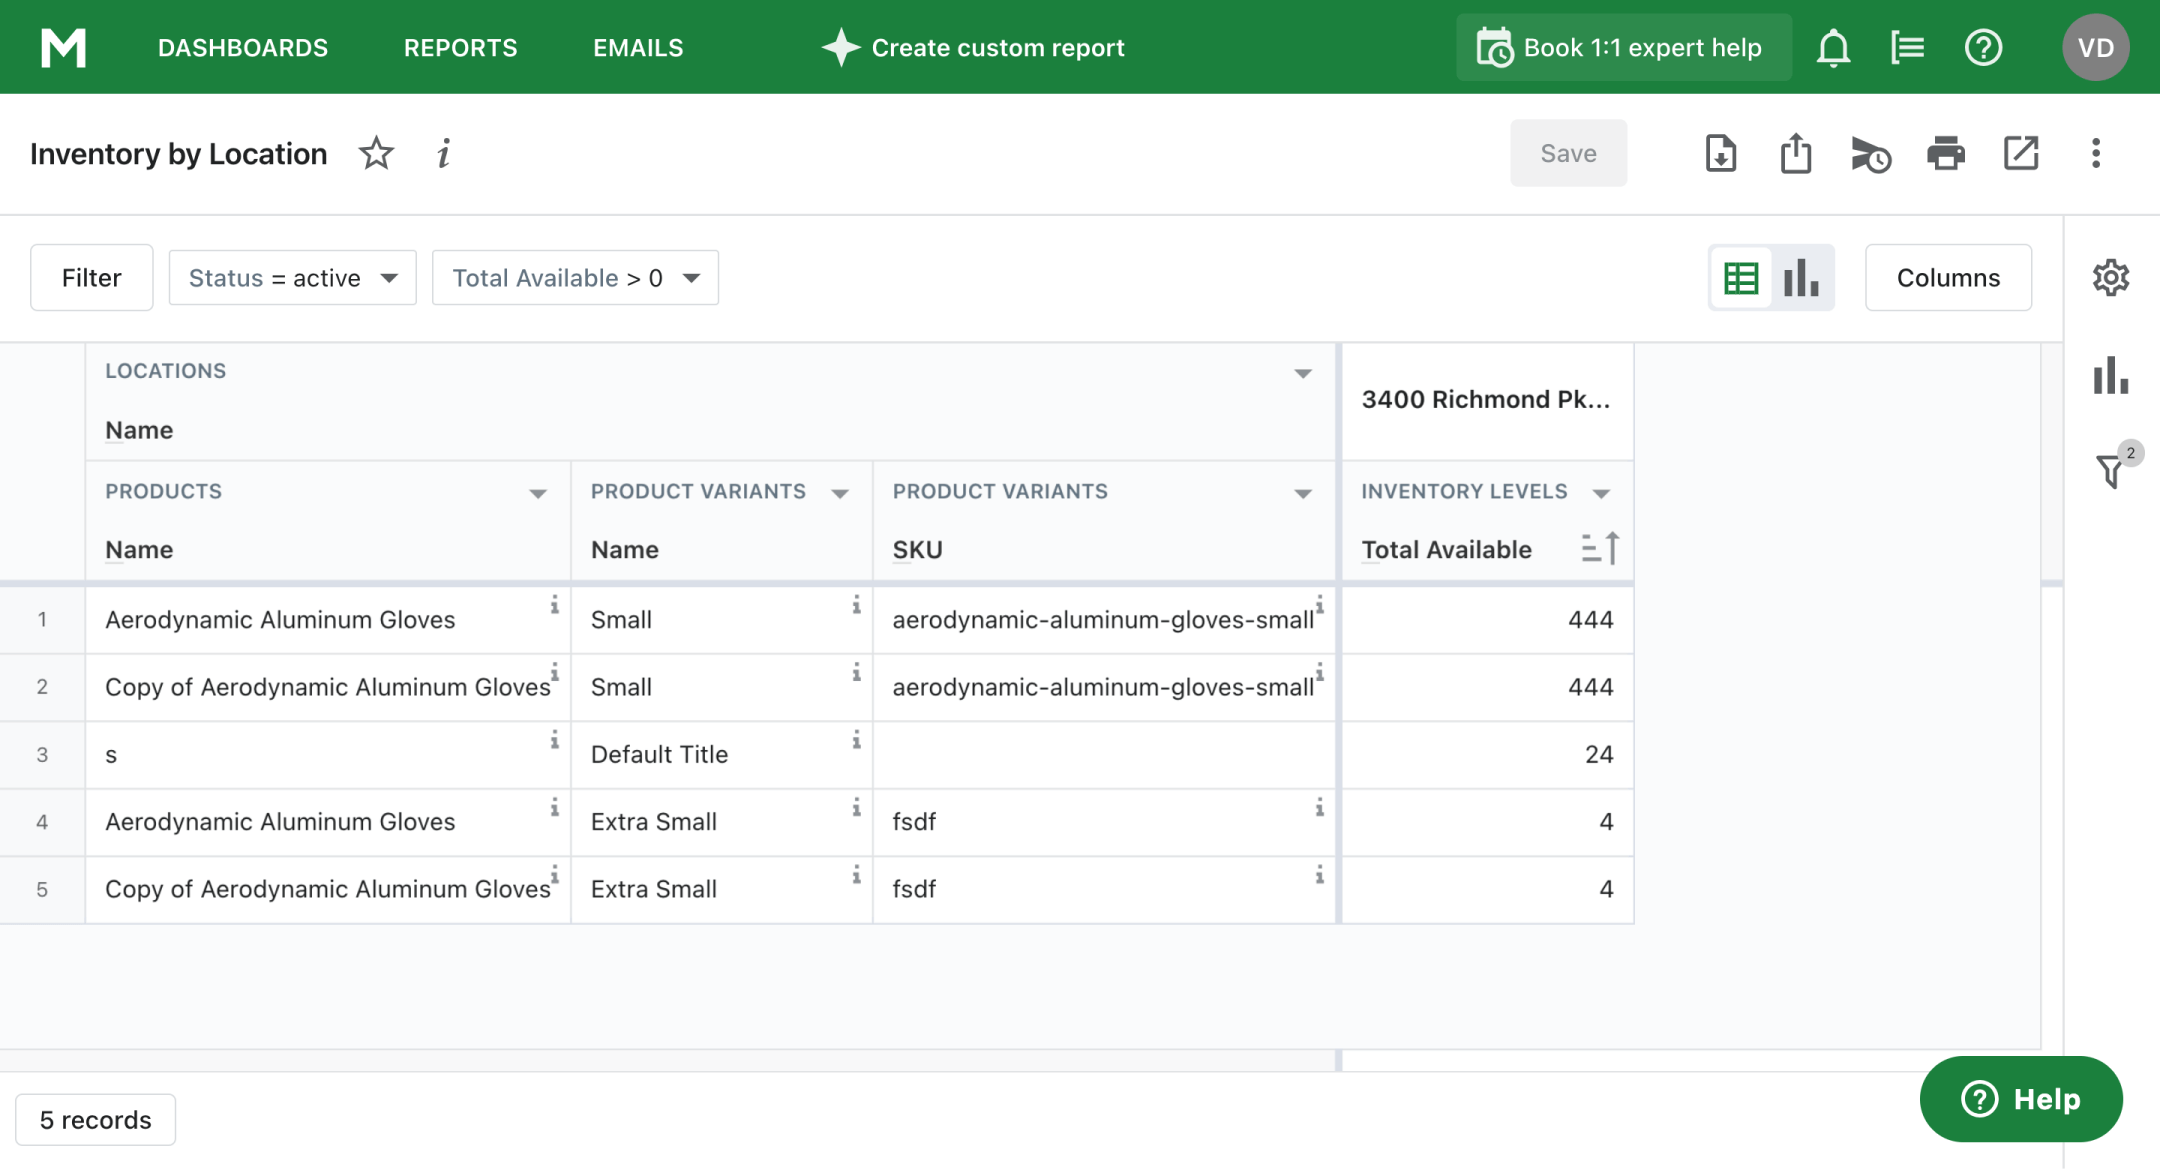The height and width of the screenshot is (1169, 2160).
Task: Click the 5 records counter
Action: pos(95,1120)
